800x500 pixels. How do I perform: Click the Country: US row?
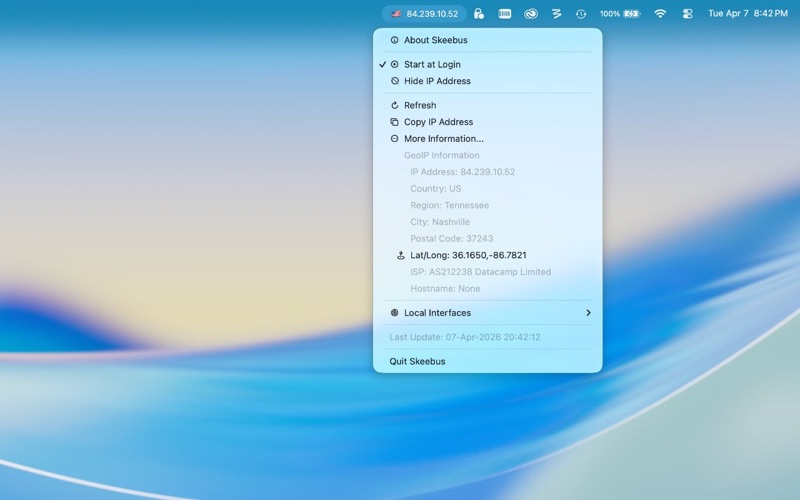click(x=488, y=188)
